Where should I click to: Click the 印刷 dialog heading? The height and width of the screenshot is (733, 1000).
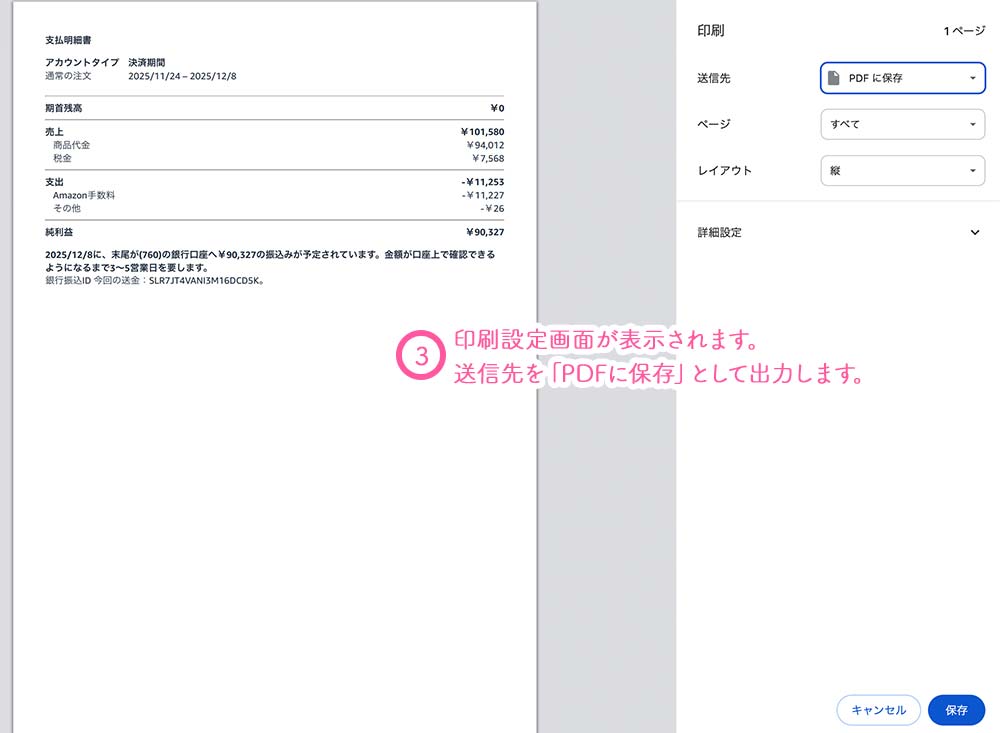(710, 31)
